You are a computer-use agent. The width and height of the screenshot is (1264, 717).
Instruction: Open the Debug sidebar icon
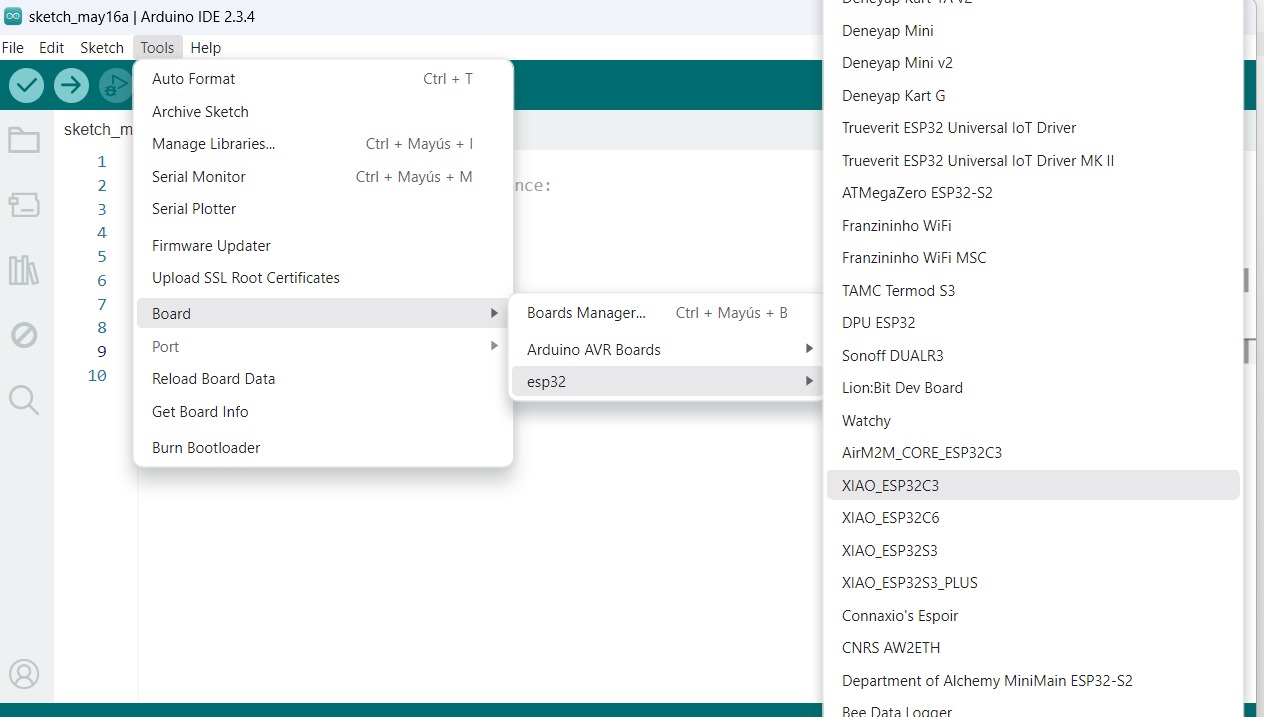pos(24,335)
